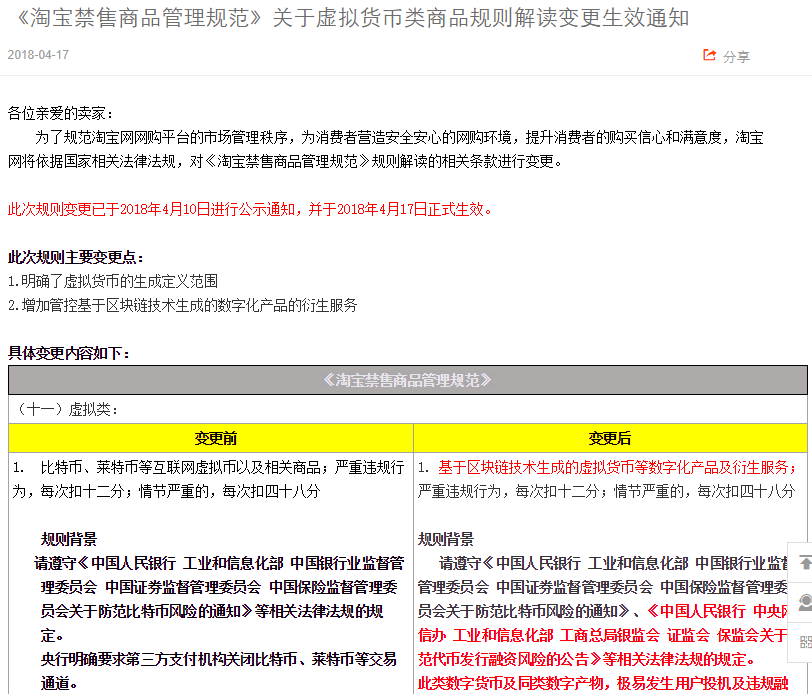This screenshot has width=812, height=694.
Task: Click the 分享 share label
Action: [x=736, y=56]
